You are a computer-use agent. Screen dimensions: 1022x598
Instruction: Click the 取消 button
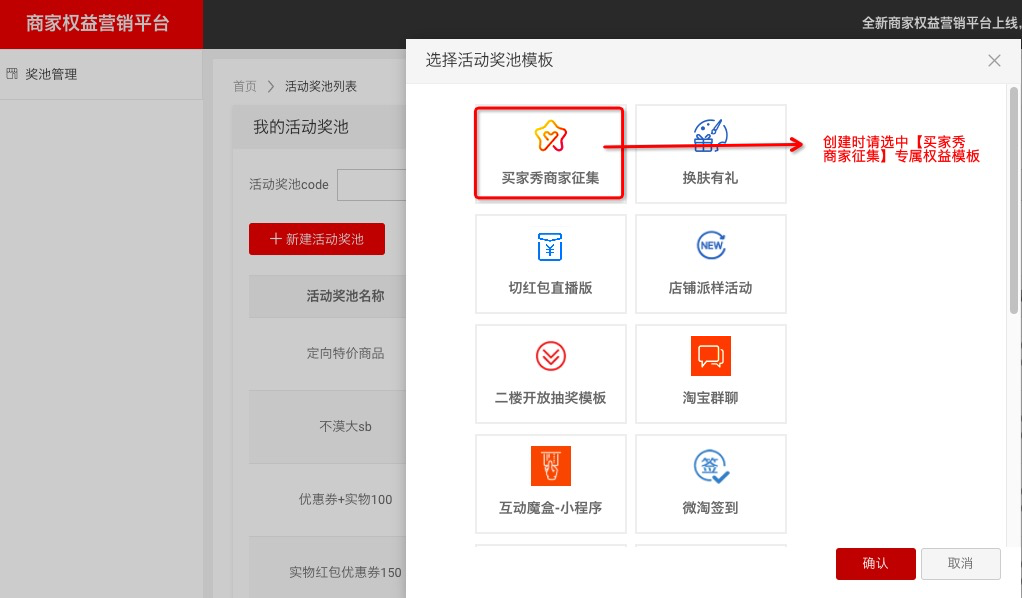point(960,563)
